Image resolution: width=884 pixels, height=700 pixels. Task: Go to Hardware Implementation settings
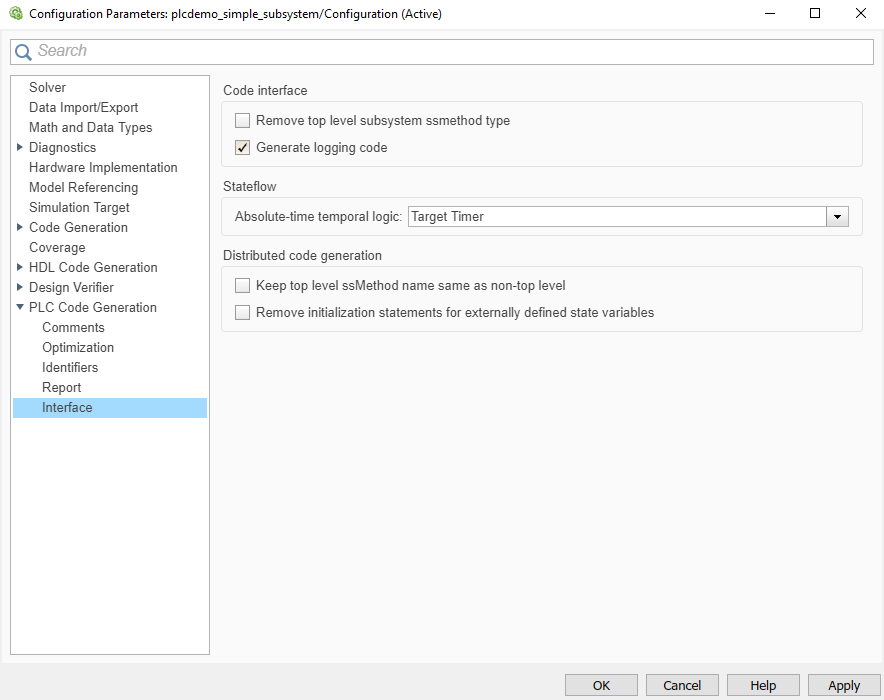pyautogui.click(x=103, y=168)
